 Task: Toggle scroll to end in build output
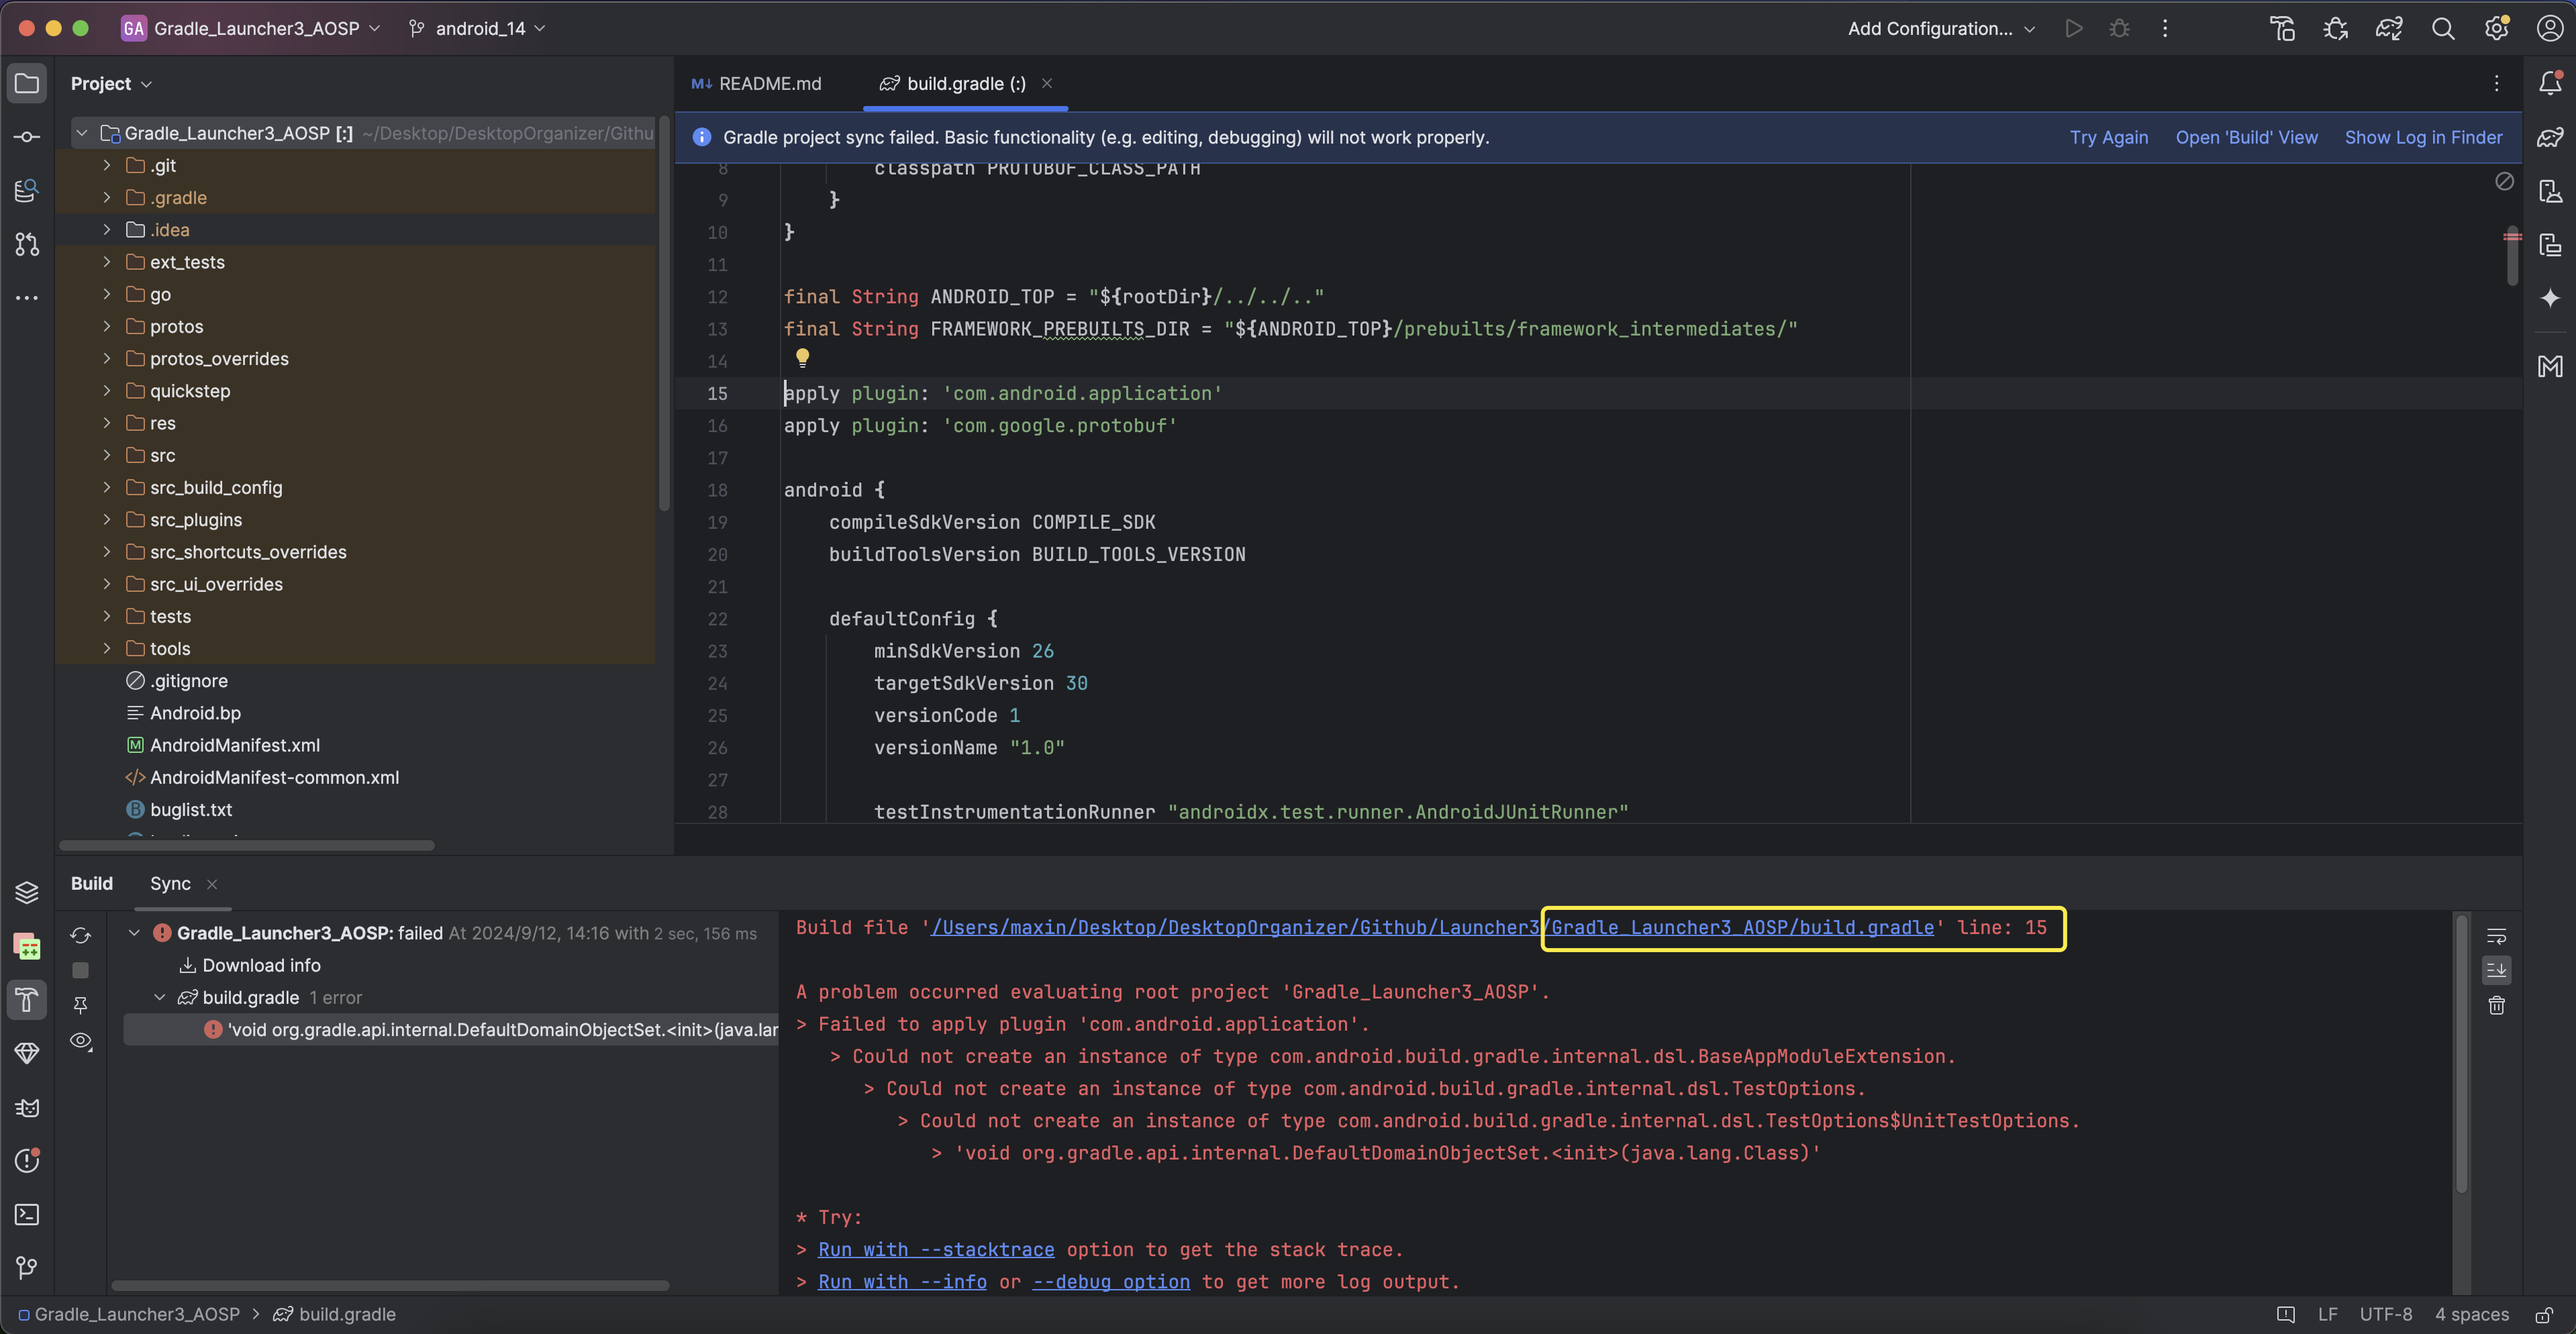2497,970
